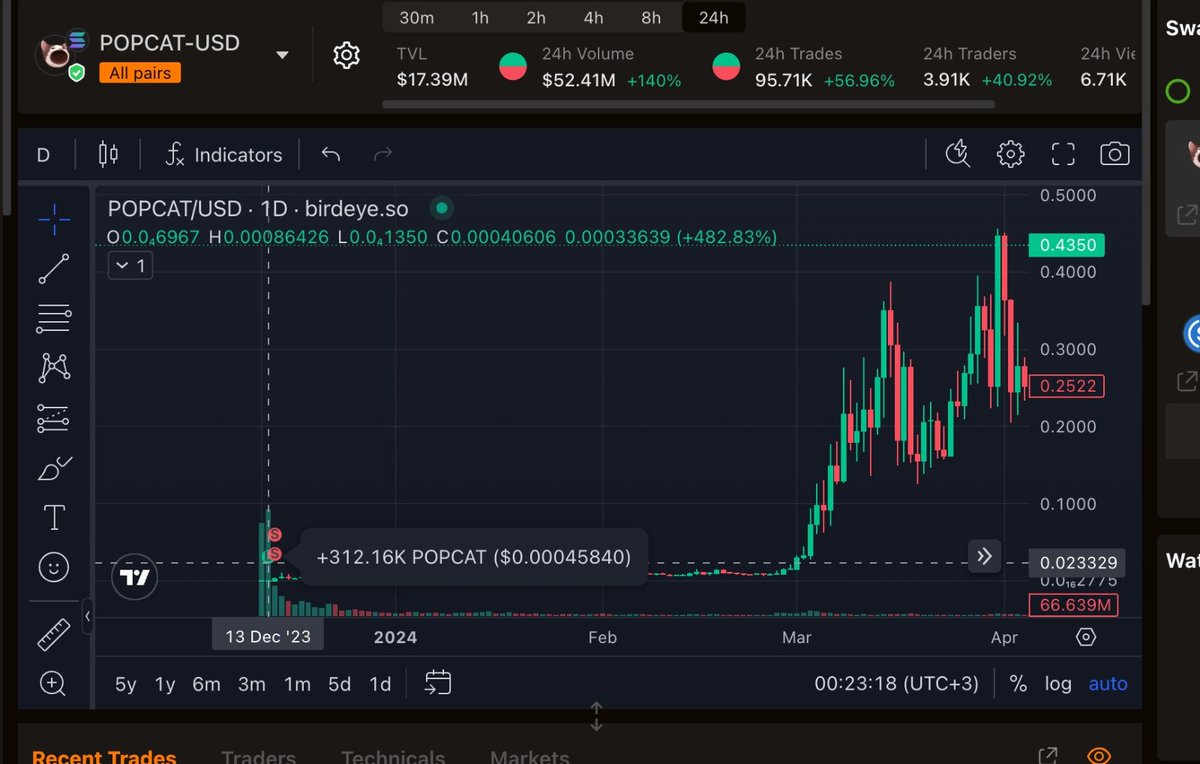Open the candlestick chart style menu
The width and height of the screenshot is (1200, 764).
point(108,154)
